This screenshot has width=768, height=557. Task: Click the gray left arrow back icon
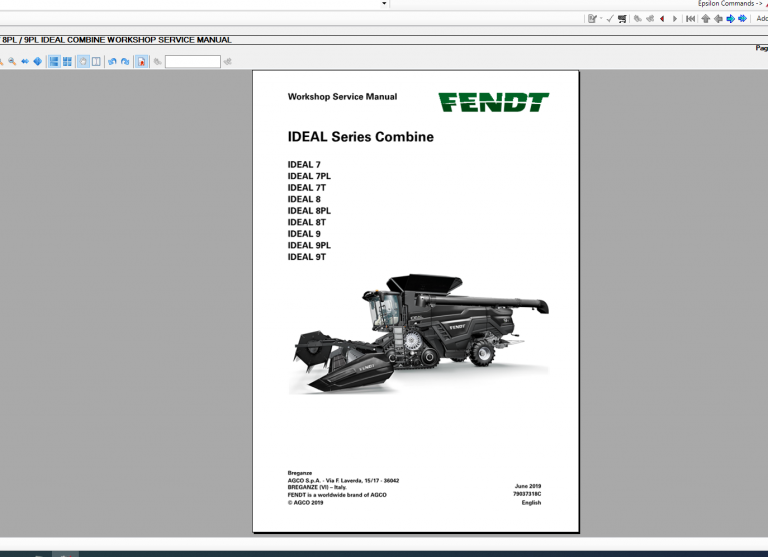coord(718,19)
